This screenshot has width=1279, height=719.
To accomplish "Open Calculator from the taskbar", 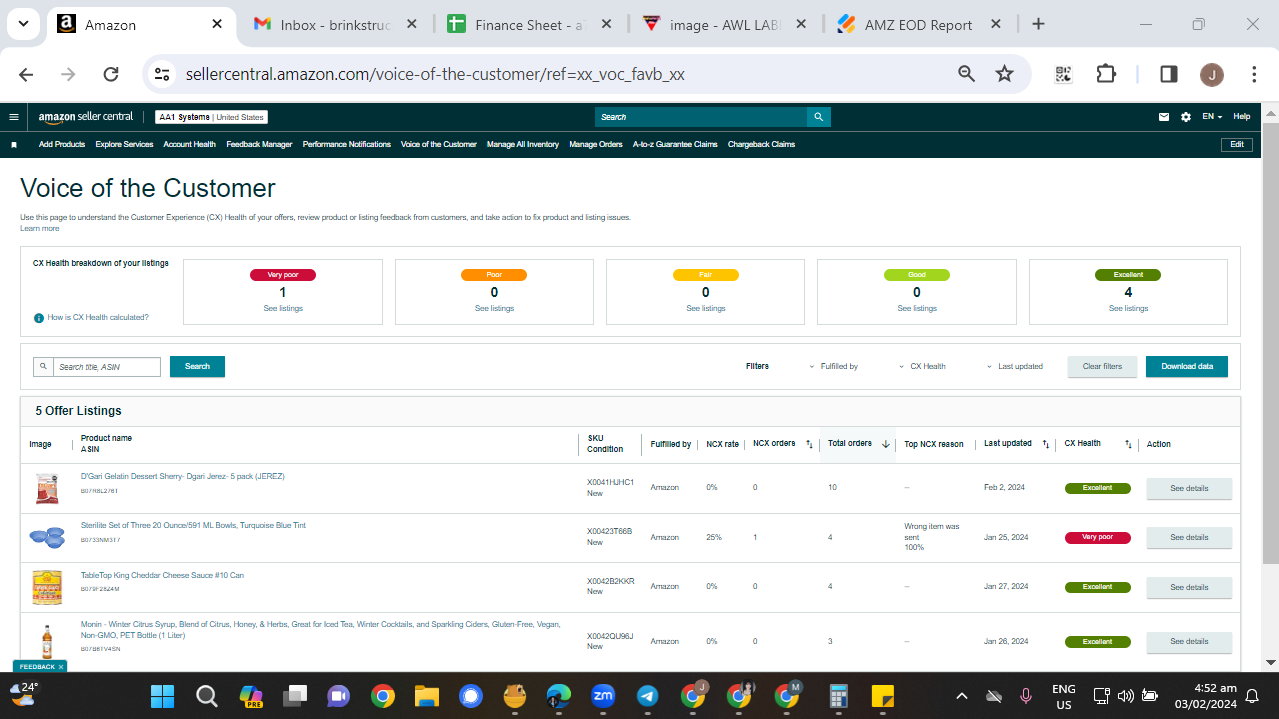I will click(839, 695).
